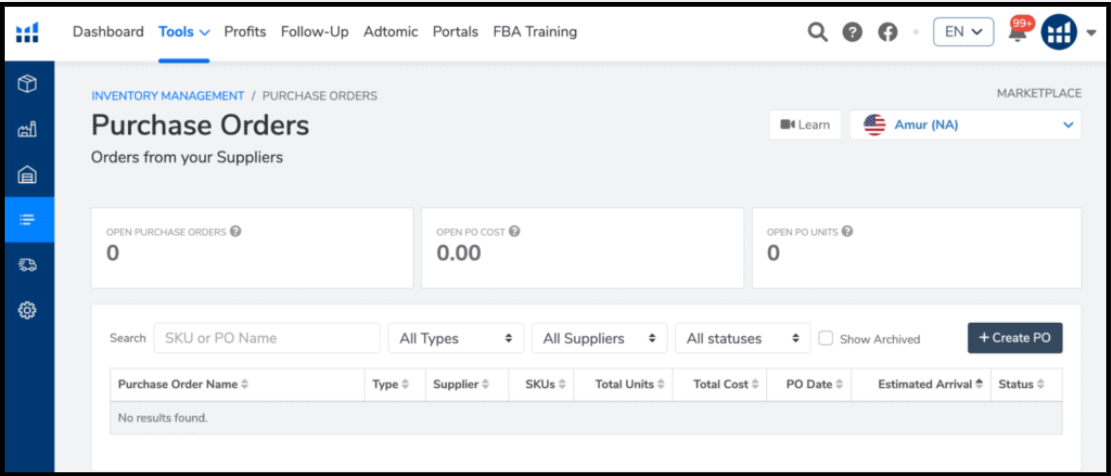
Task: Open notifications bell with 99+ badge
Action: 1018,32
